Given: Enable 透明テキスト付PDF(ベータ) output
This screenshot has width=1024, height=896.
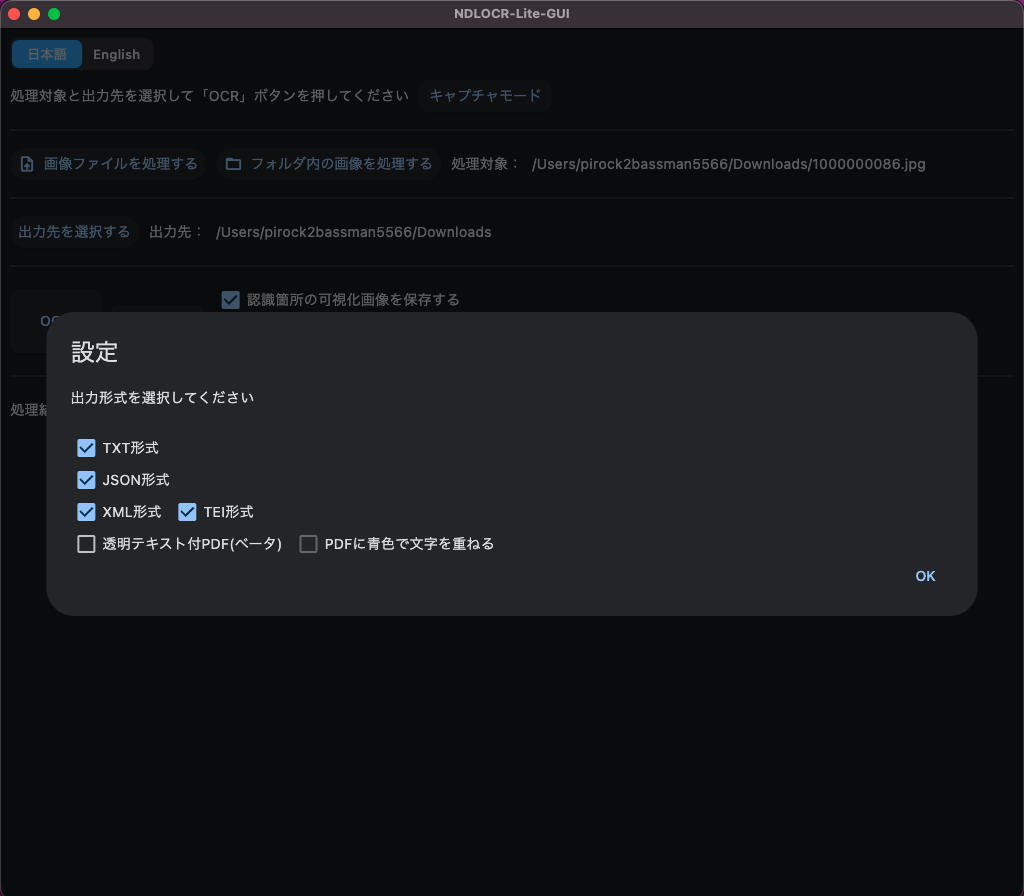Looking at the screenshot, I should click(87, 544).
